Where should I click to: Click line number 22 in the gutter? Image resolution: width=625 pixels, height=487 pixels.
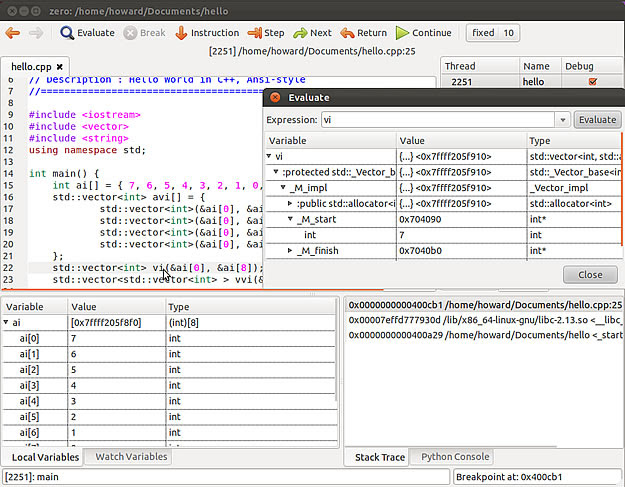[8, 268]
